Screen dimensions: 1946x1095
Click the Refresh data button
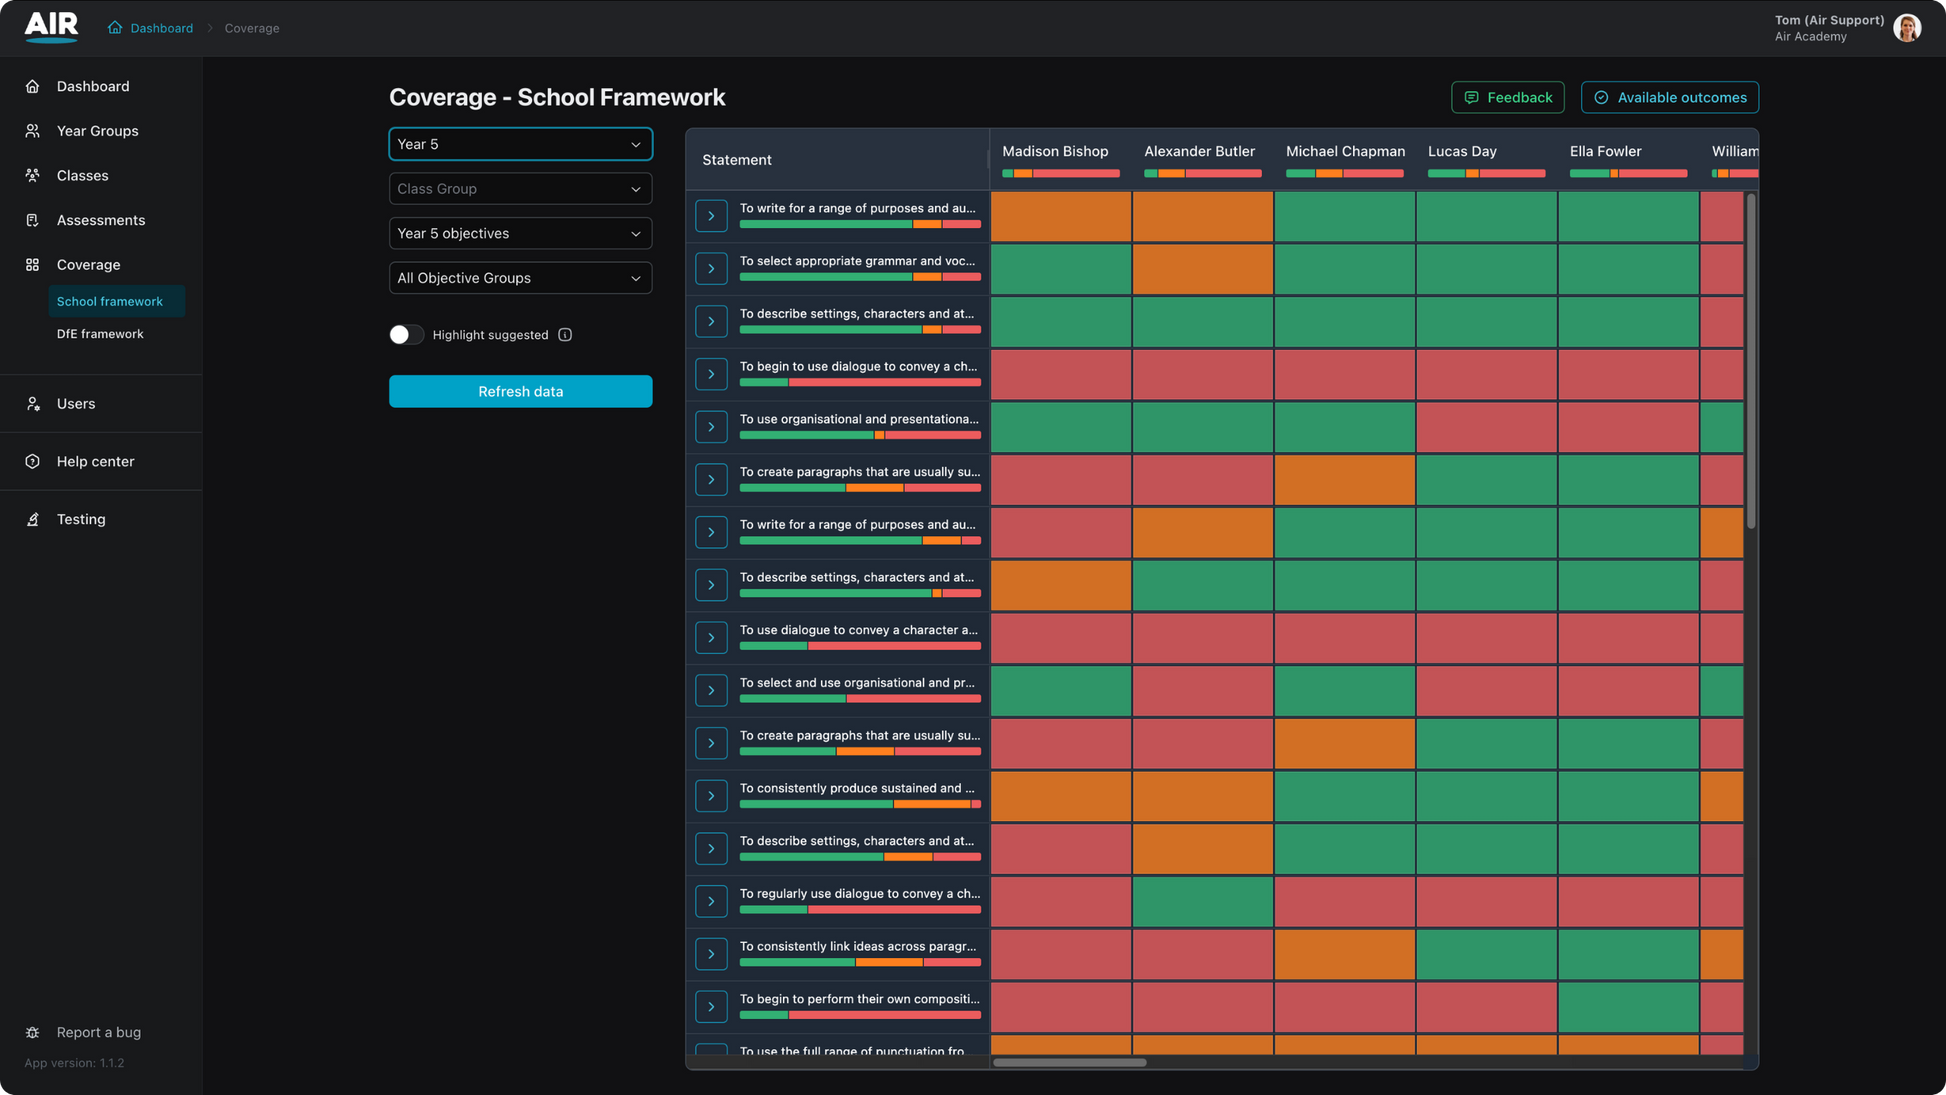[x=520, y=391]
